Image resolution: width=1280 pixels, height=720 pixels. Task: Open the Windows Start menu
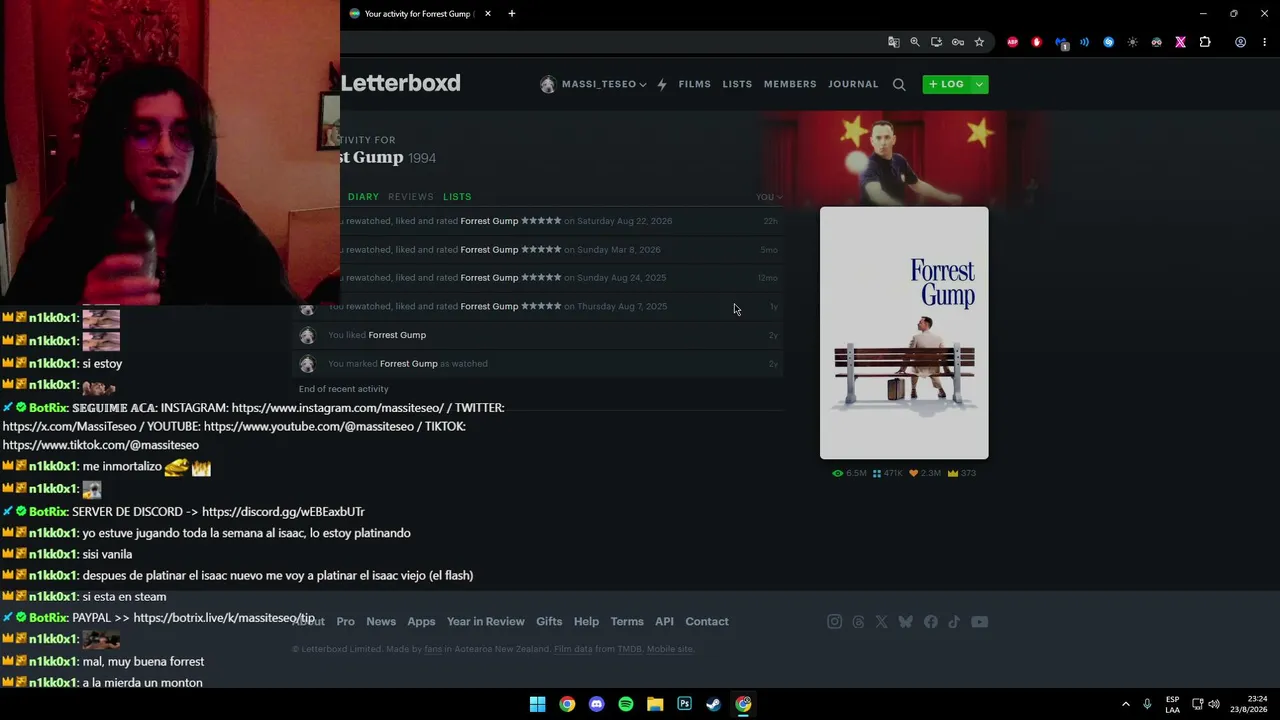[538, 704]
